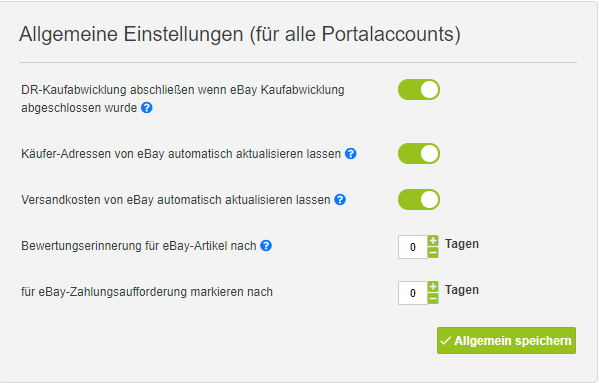The width and height of the screenshot is (599, 383).
Task: Disable DR-Kaufabwicklung abschließen toggle
Action: point(419,90)
